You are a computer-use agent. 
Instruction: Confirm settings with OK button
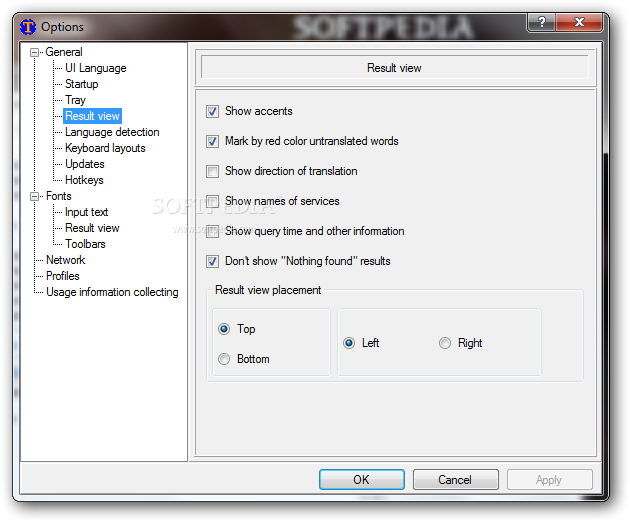click(x=362, y=479)
